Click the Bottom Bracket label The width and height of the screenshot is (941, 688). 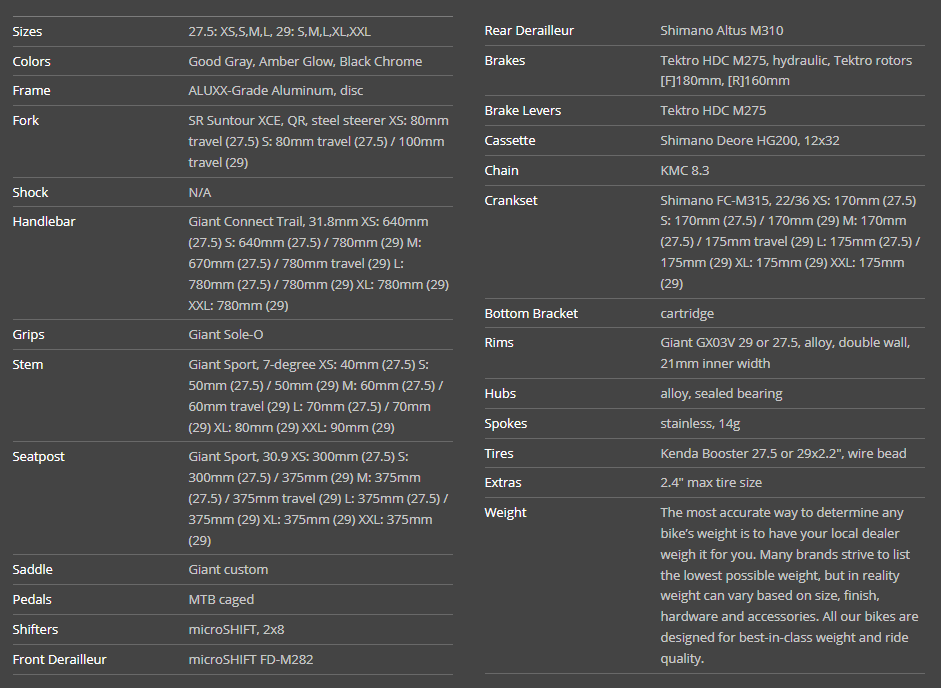click(531, 313)
